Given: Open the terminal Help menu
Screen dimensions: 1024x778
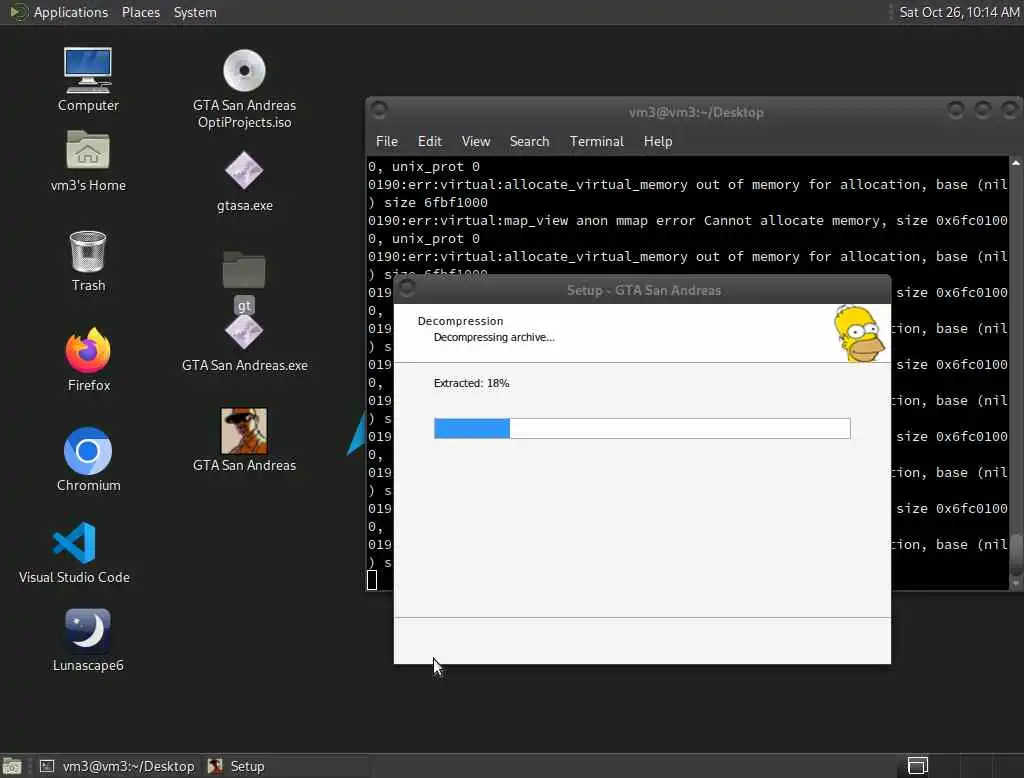Looking at the screenshot, I should coord(658,141).
